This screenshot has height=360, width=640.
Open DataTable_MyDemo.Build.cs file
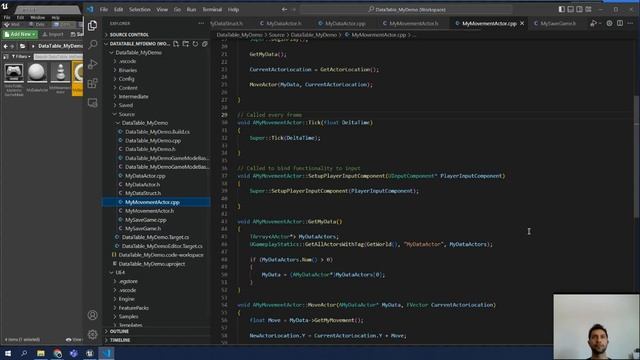point(157,132)
